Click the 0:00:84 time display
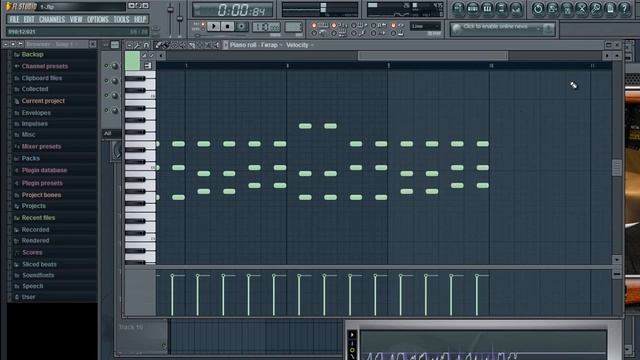Screen dimensions: 640x360 click(233, 10)
